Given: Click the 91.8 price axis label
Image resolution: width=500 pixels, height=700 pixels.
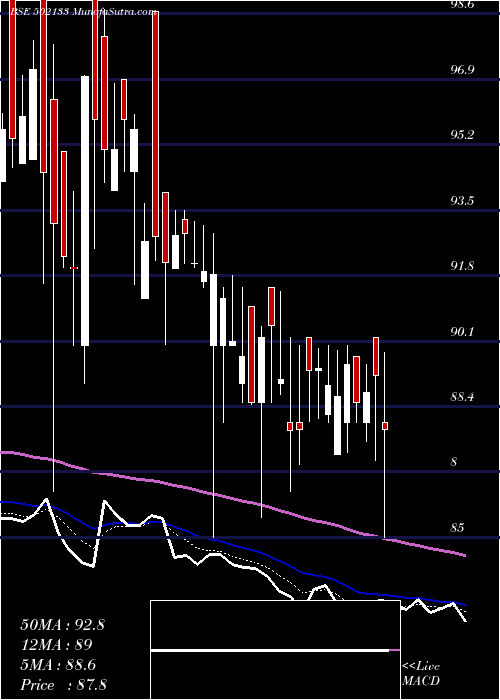Looking at the screenshot, I should pyautogui.click(x=463, y=266).
